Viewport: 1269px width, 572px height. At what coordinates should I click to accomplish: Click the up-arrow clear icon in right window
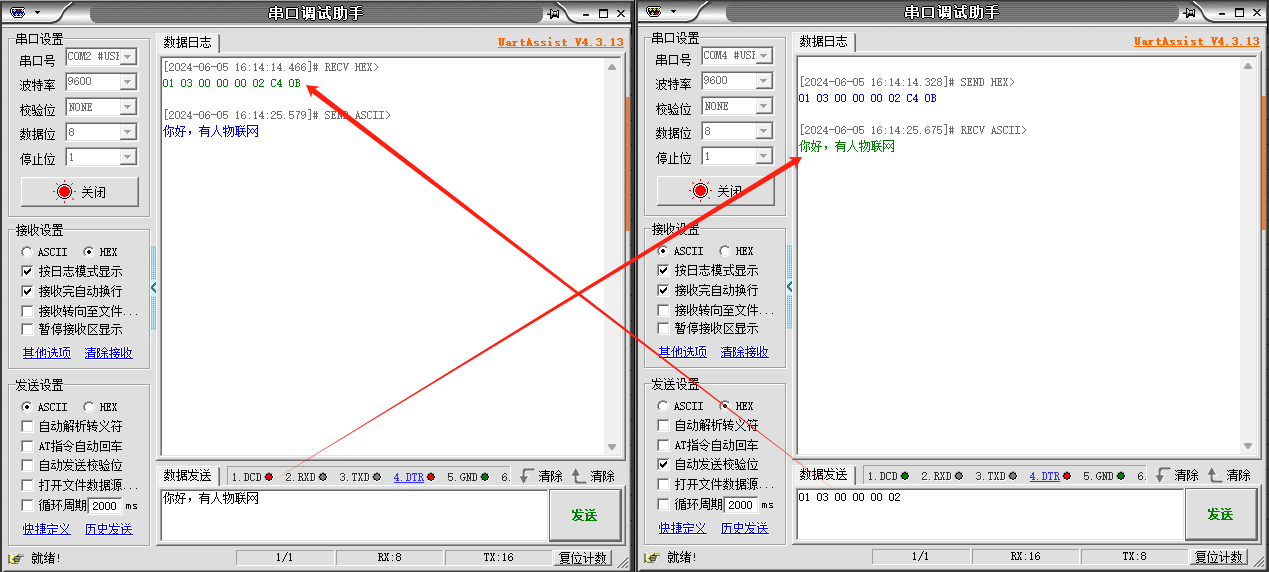coord(1214,475)
